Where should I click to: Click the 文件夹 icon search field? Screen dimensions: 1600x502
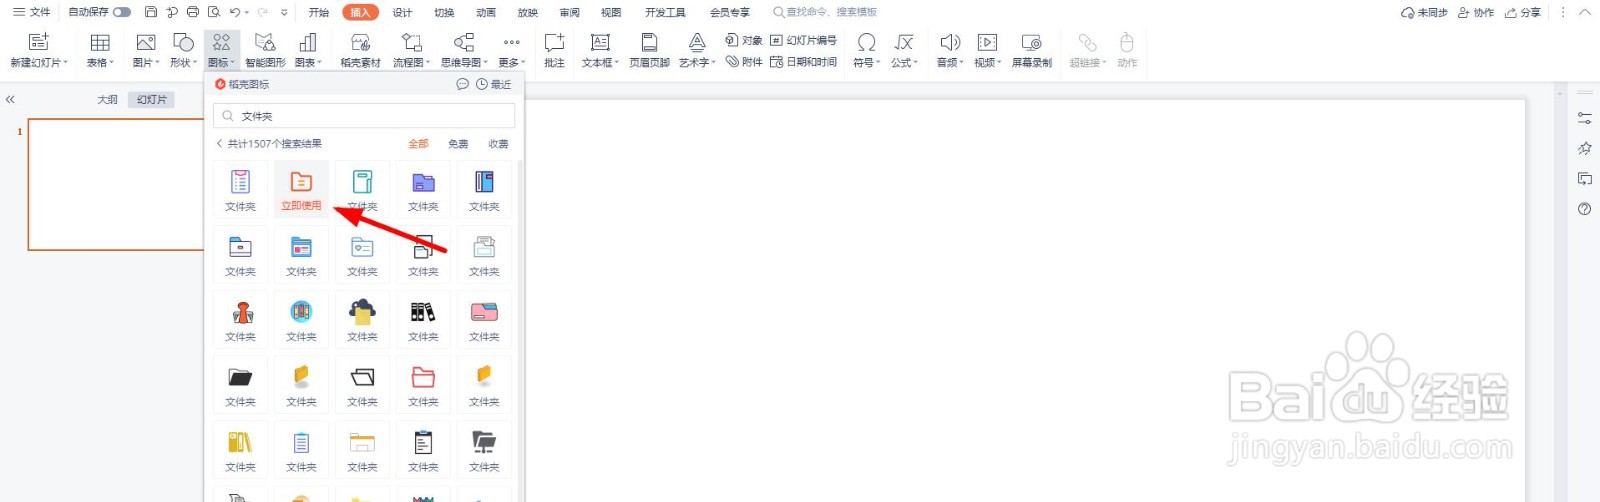(x=364, y=116)
